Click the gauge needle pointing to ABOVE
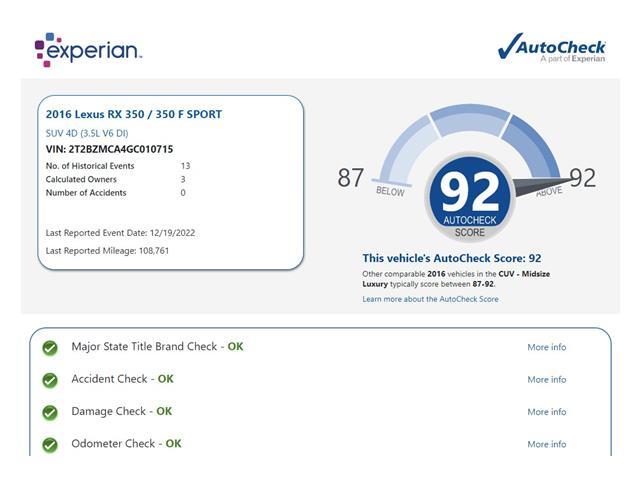This screenshot has height=480, width=640. (541, 186)
